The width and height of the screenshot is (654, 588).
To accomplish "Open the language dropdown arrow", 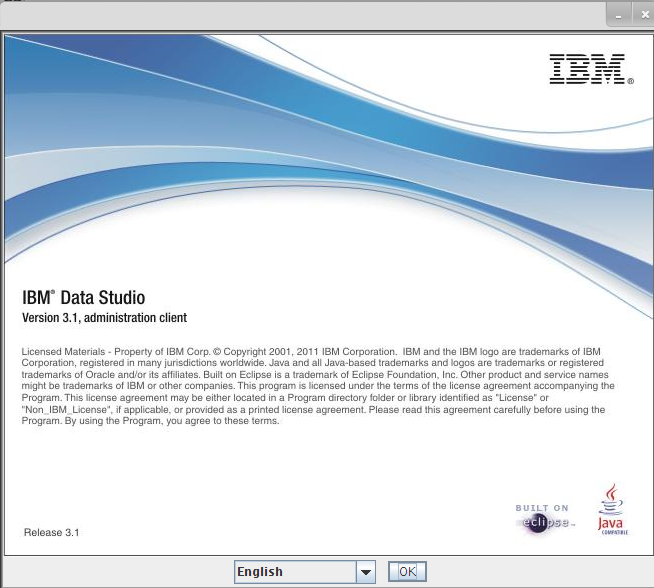I will tap(366, 572).
